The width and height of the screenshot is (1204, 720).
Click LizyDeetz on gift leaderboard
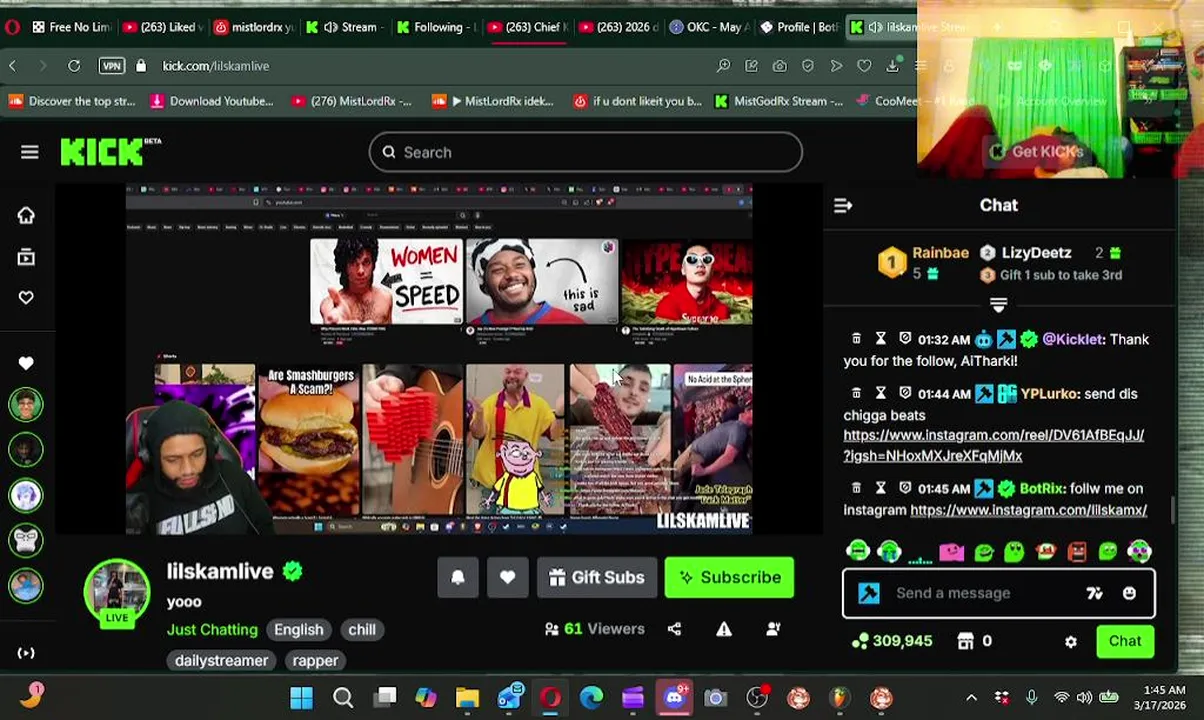point(1036,253)
